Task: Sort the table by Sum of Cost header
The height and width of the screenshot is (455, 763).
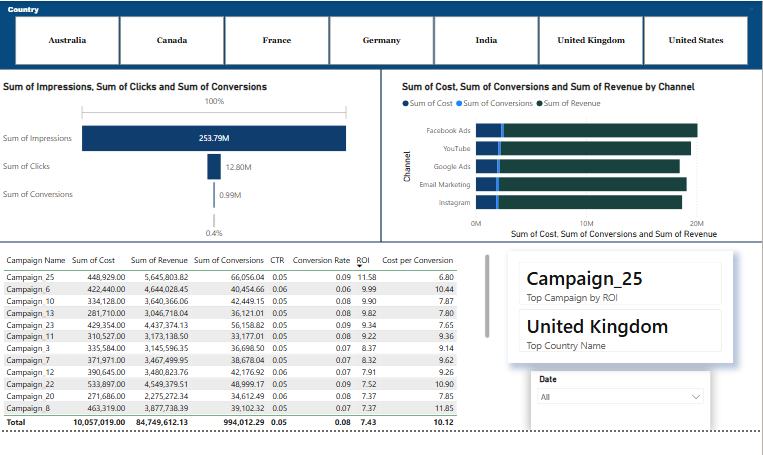Action: (93, 260)
